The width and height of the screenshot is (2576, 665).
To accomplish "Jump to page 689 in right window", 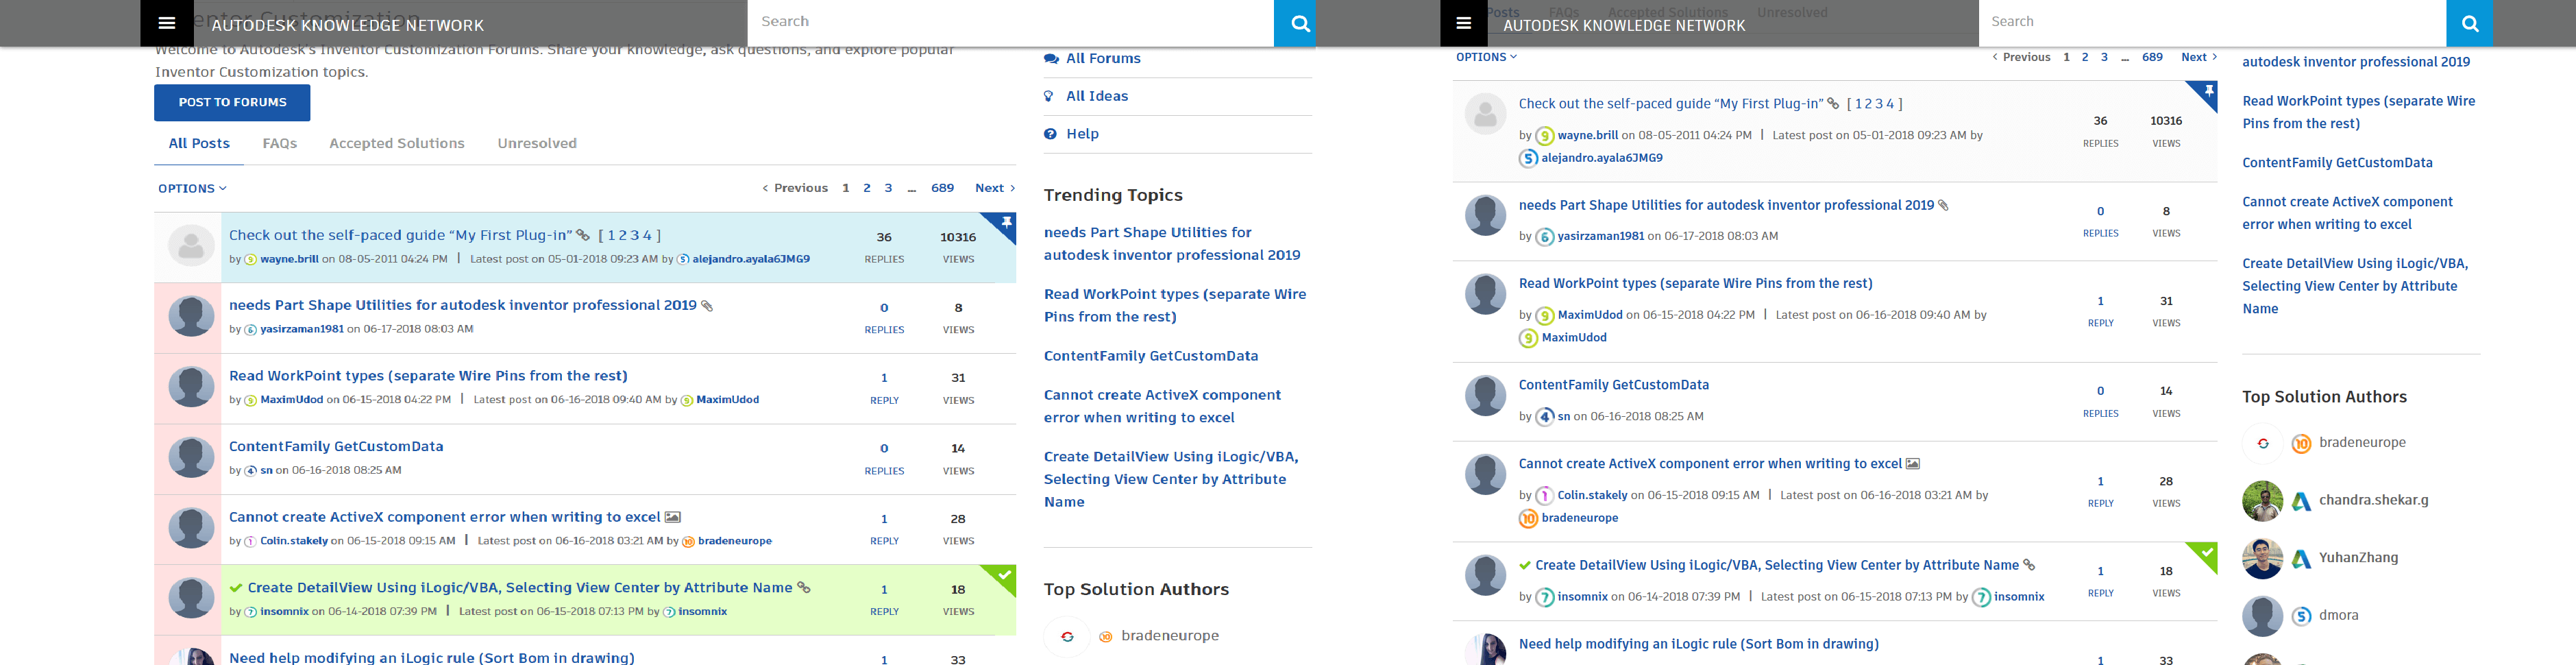I will tap(2152, 57).
